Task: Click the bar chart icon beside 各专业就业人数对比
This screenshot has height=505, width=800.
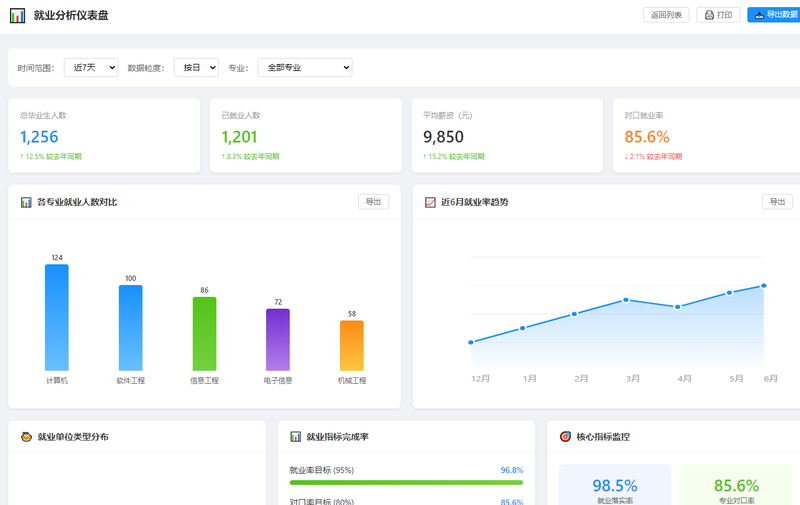Action: pyautogui.click(x=26, y=203)
